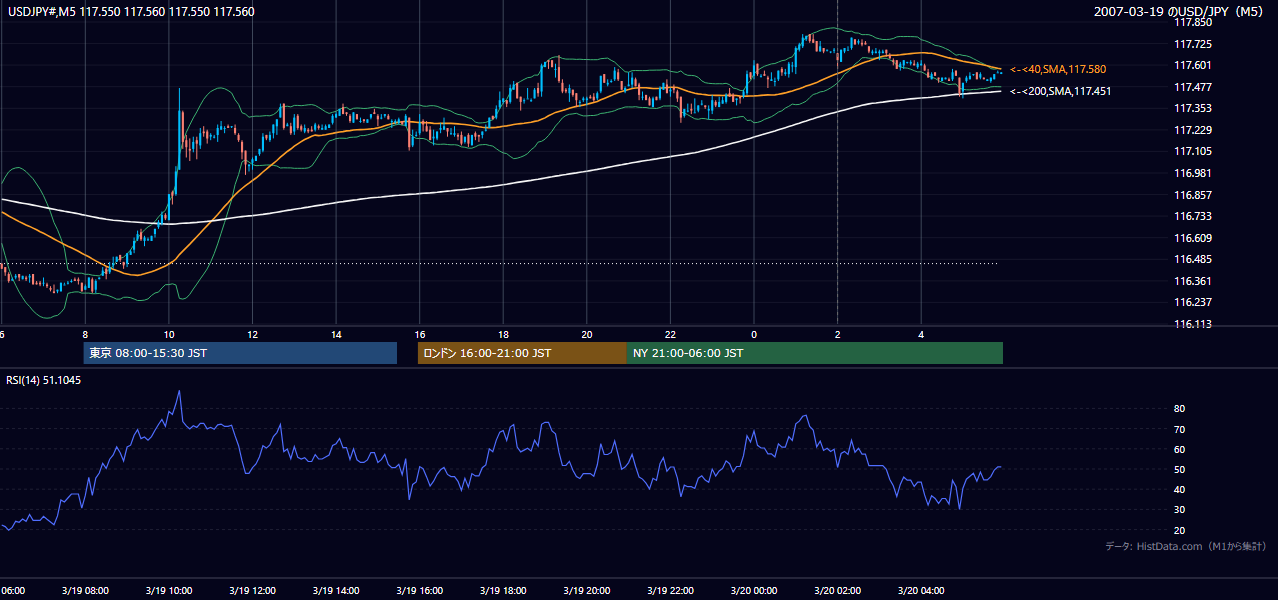Image resolution: width=1278 pixels, height=600 pixels.
Task: Click price level 116.237 on the axis
Action: click(x=1192, y=302)
